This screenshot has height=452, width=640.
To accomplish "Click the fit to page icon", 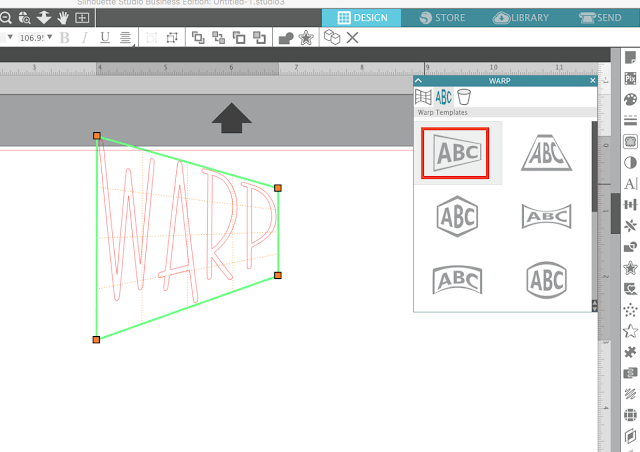I will (82, 18).
